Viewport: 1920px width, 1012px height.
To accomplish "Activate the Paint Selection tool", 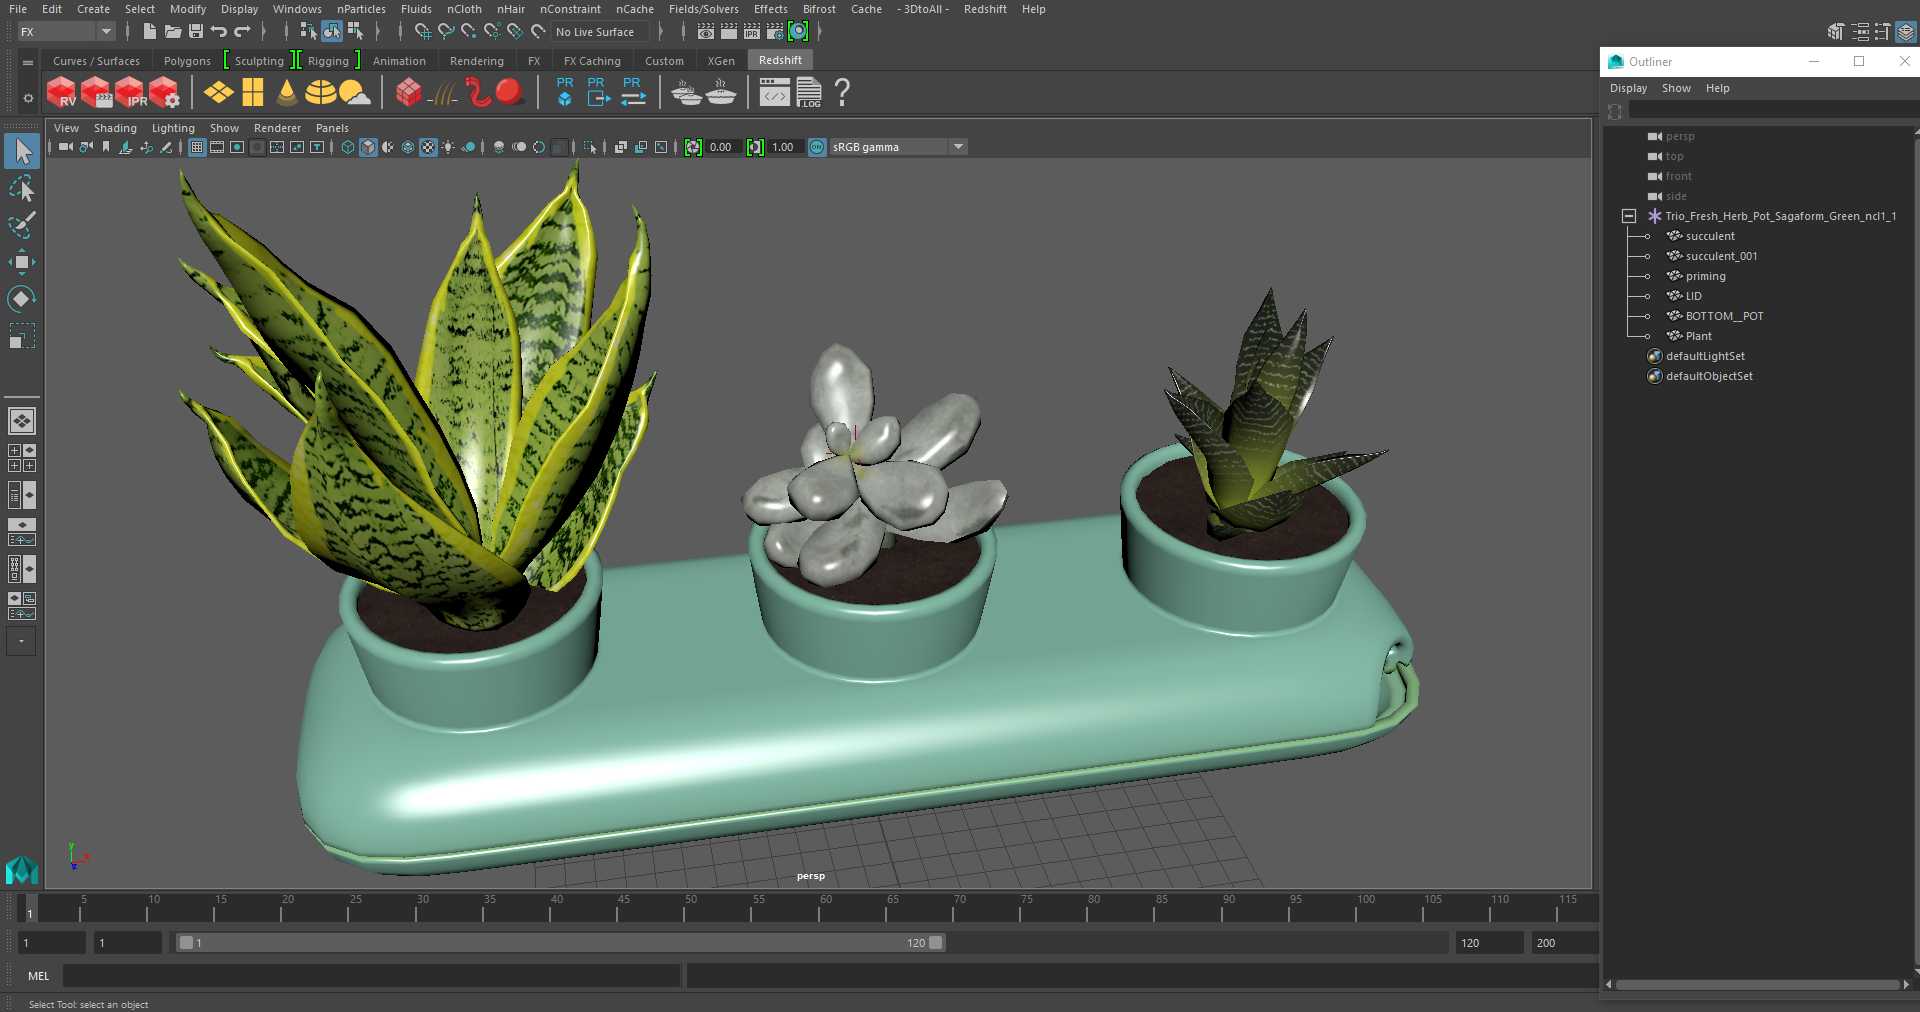I will [x=22, y=225].
